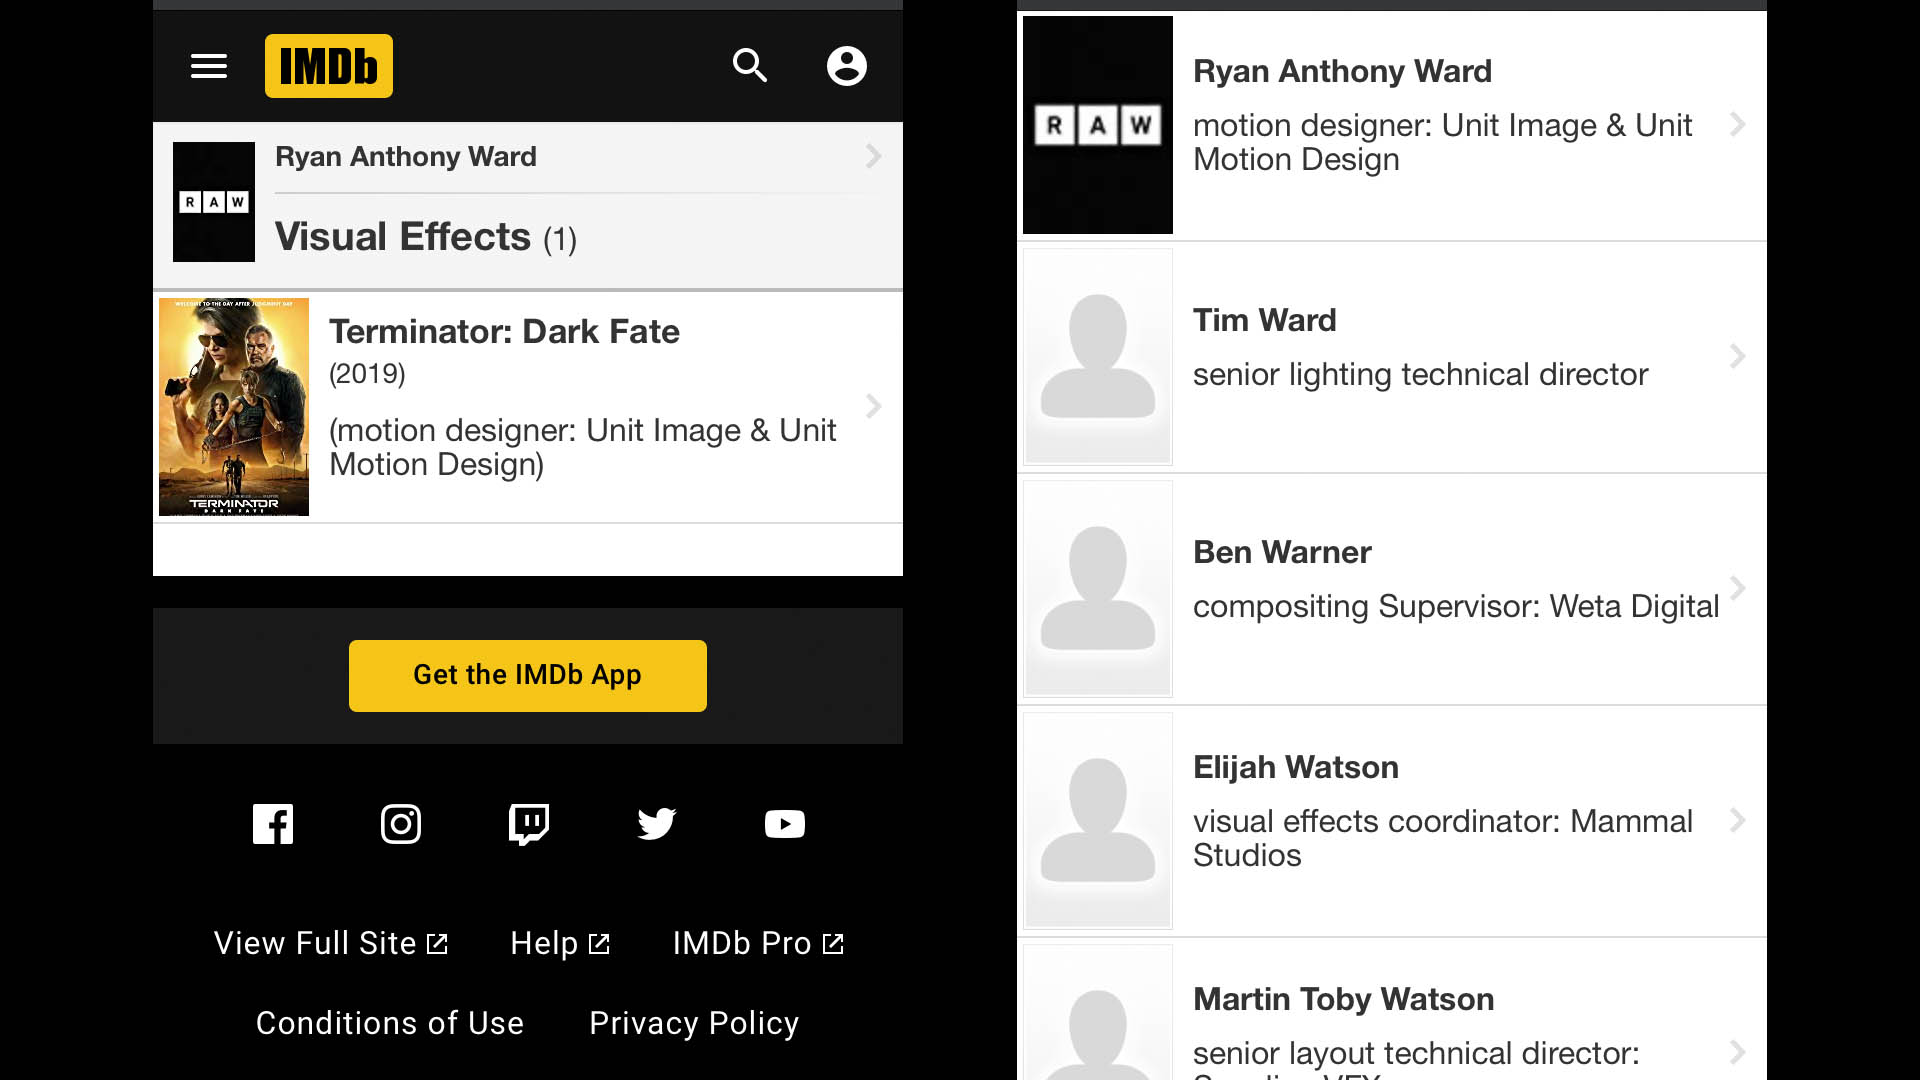Click 'visual effects coordinator: Mammal Studios' text
The image size is (1920, 1080).
tap(1443, 838)
